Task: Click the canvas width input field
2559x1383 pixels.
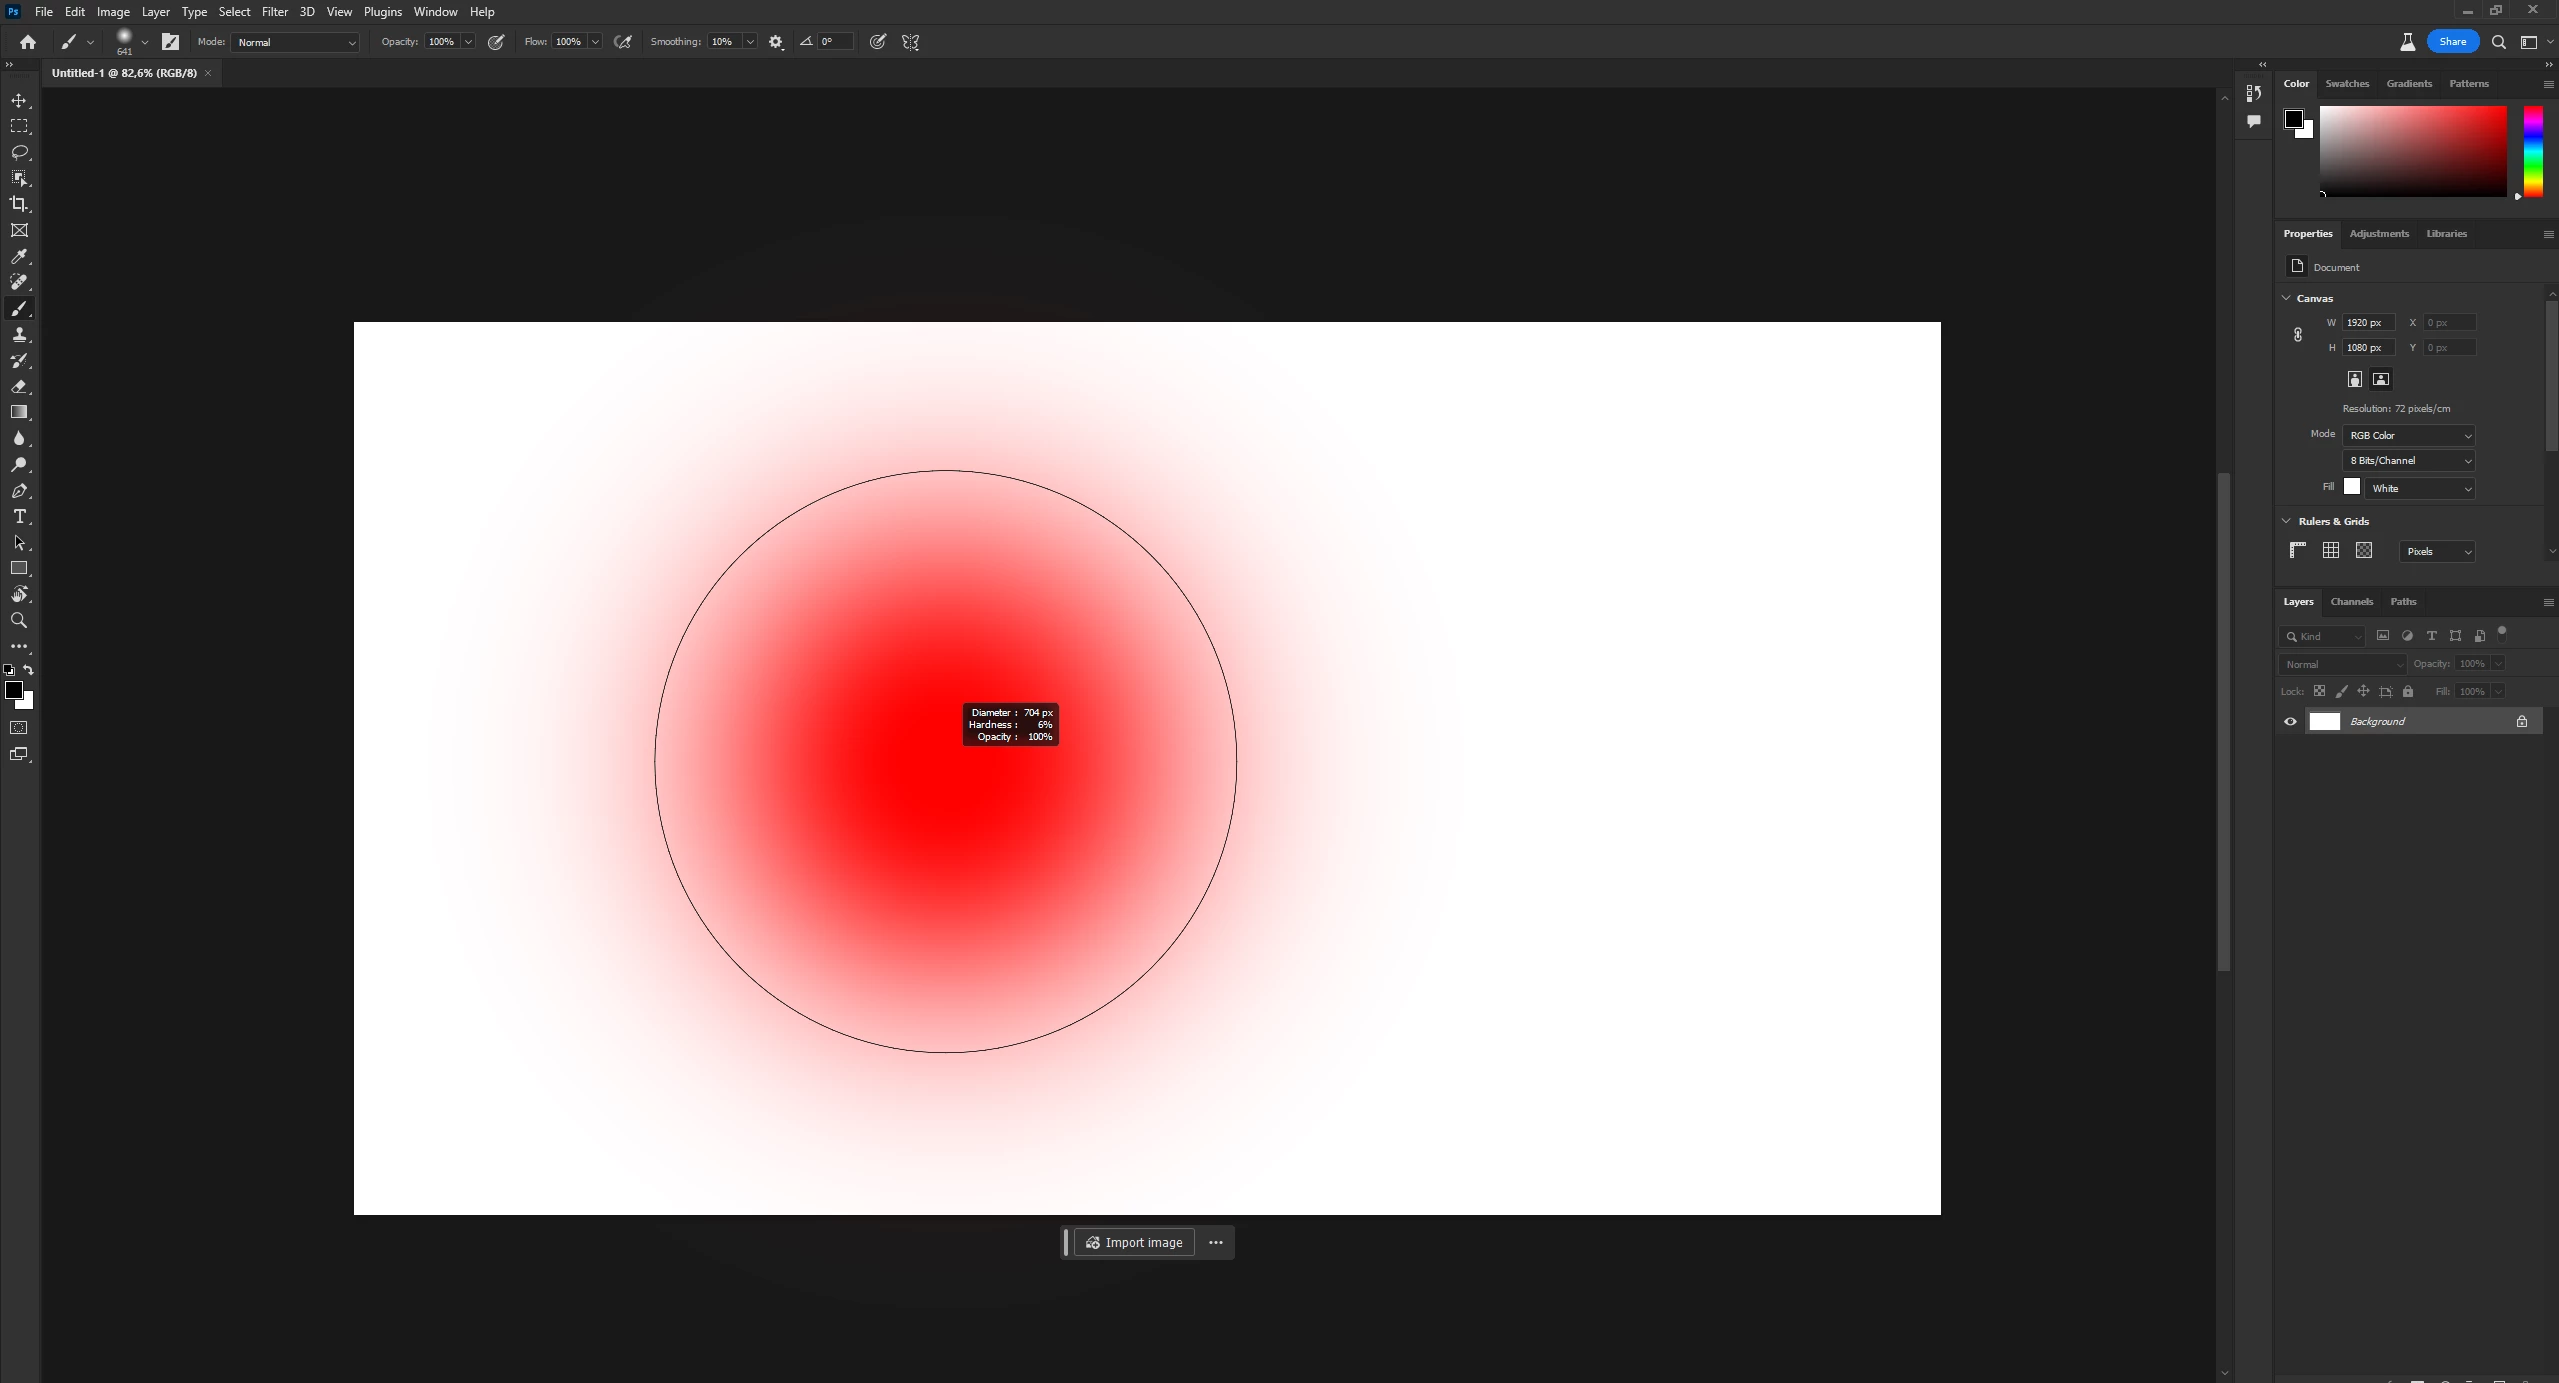Action: coord(2366,323)
